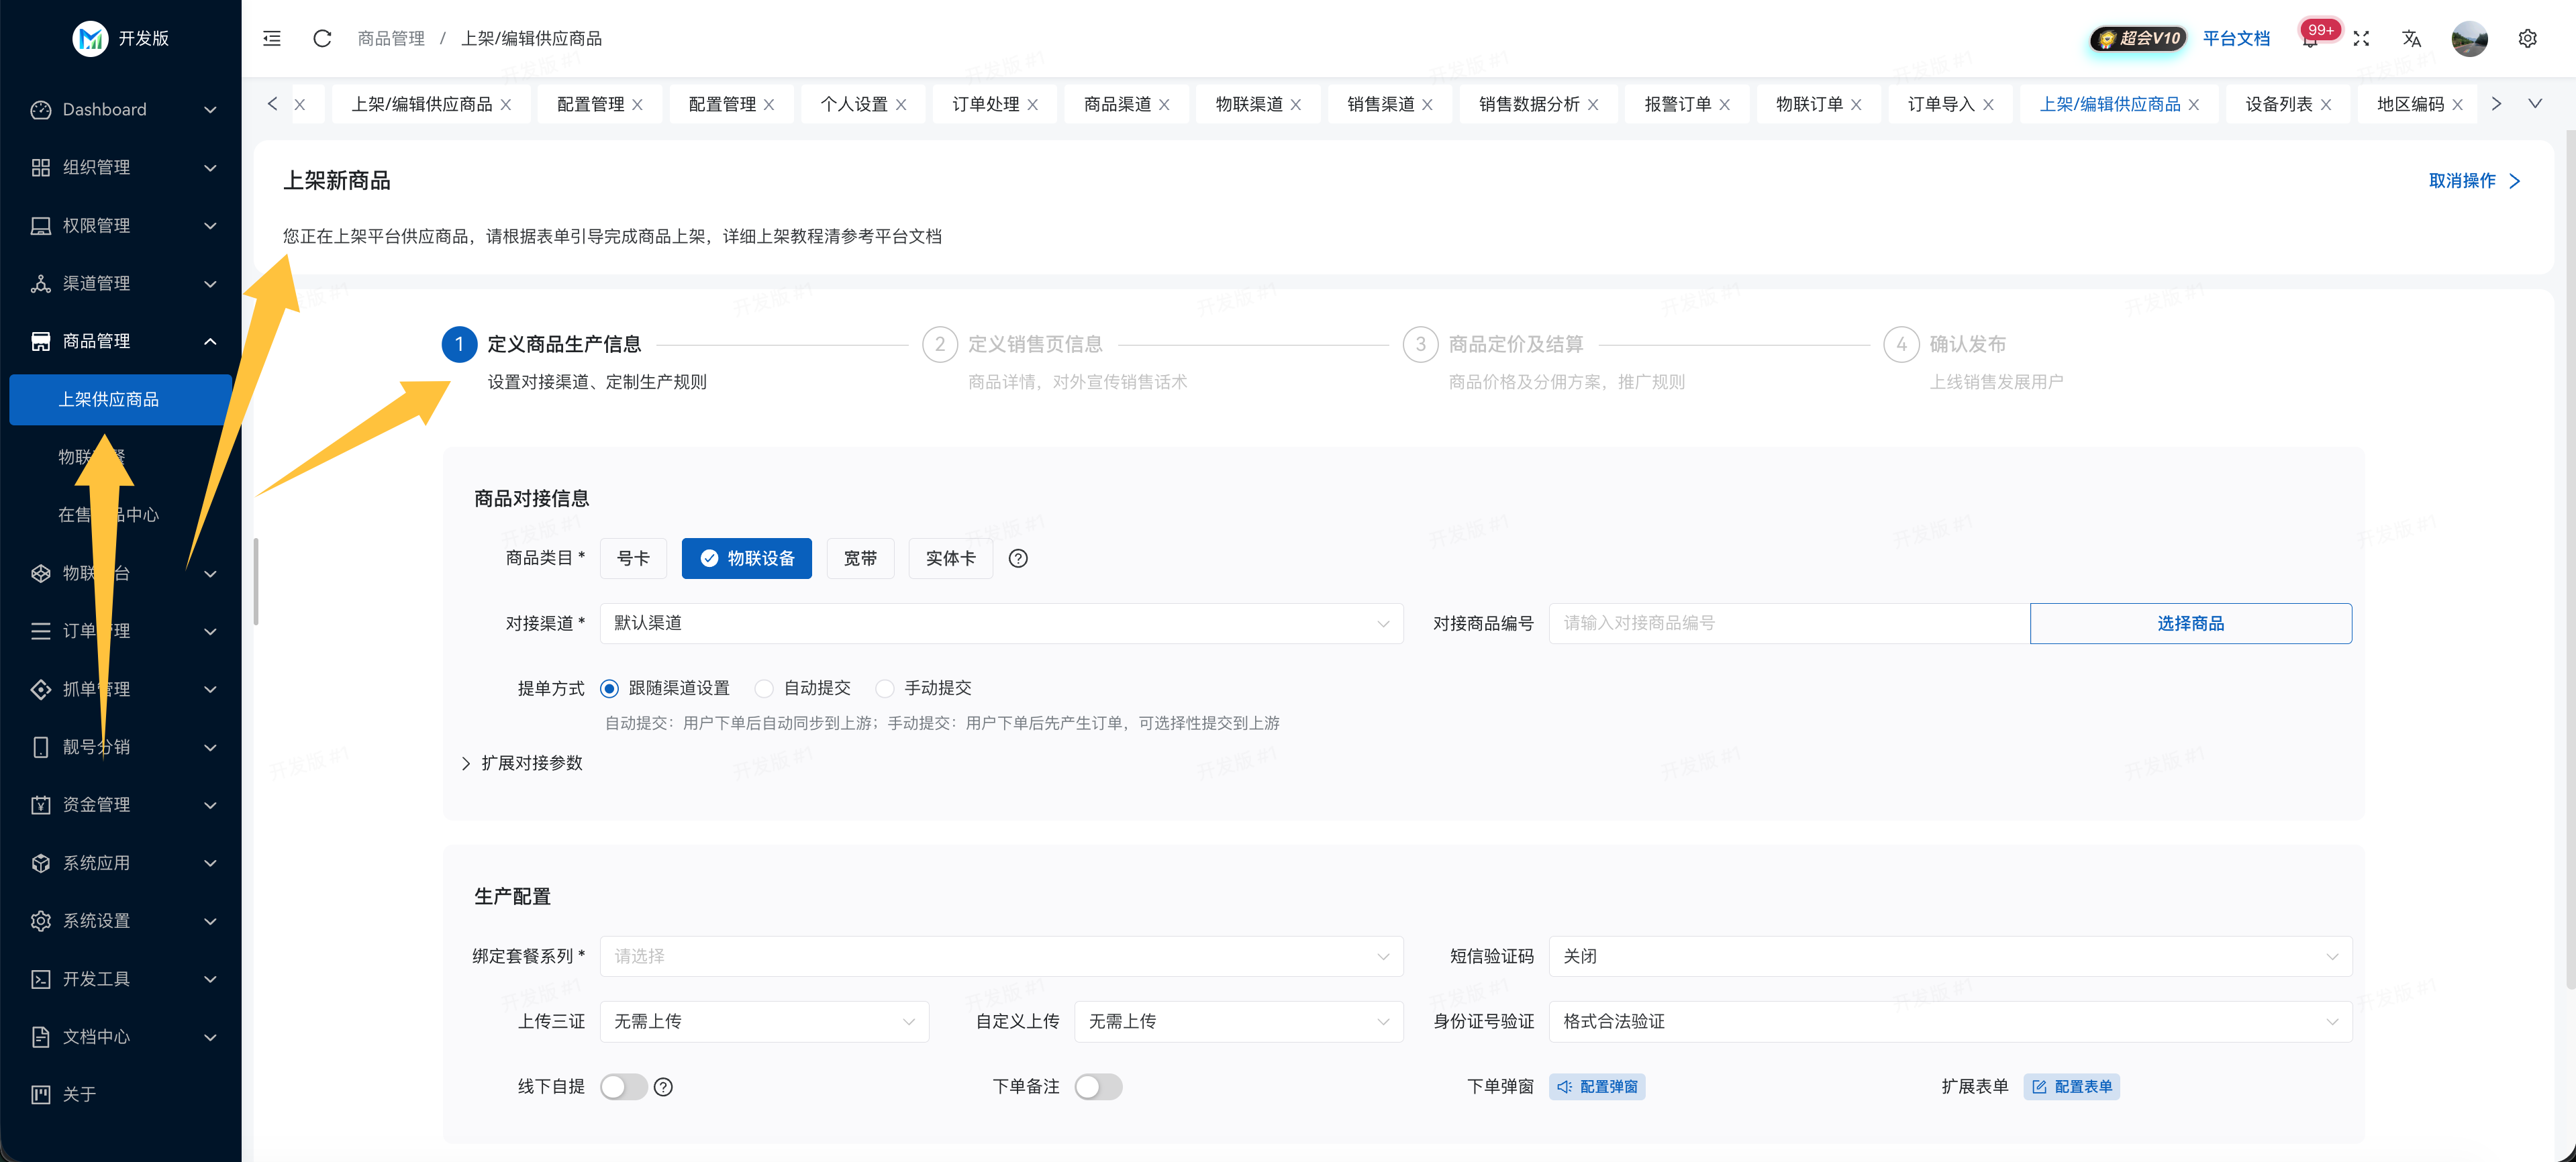Open the 对接渠道 dropdown
The width and height of the screenshot is (2576, 1162).
tap(1001, 623)
